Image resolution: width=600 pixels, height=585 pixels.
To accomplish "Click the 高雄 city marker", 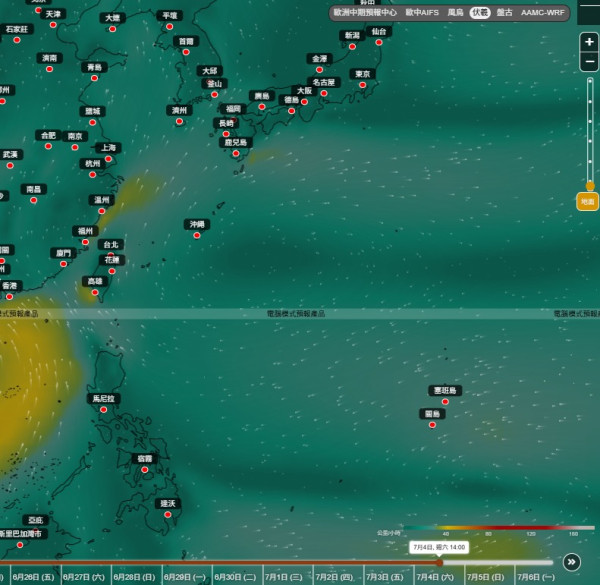I will pyautogui.click(x=95, y=292).
